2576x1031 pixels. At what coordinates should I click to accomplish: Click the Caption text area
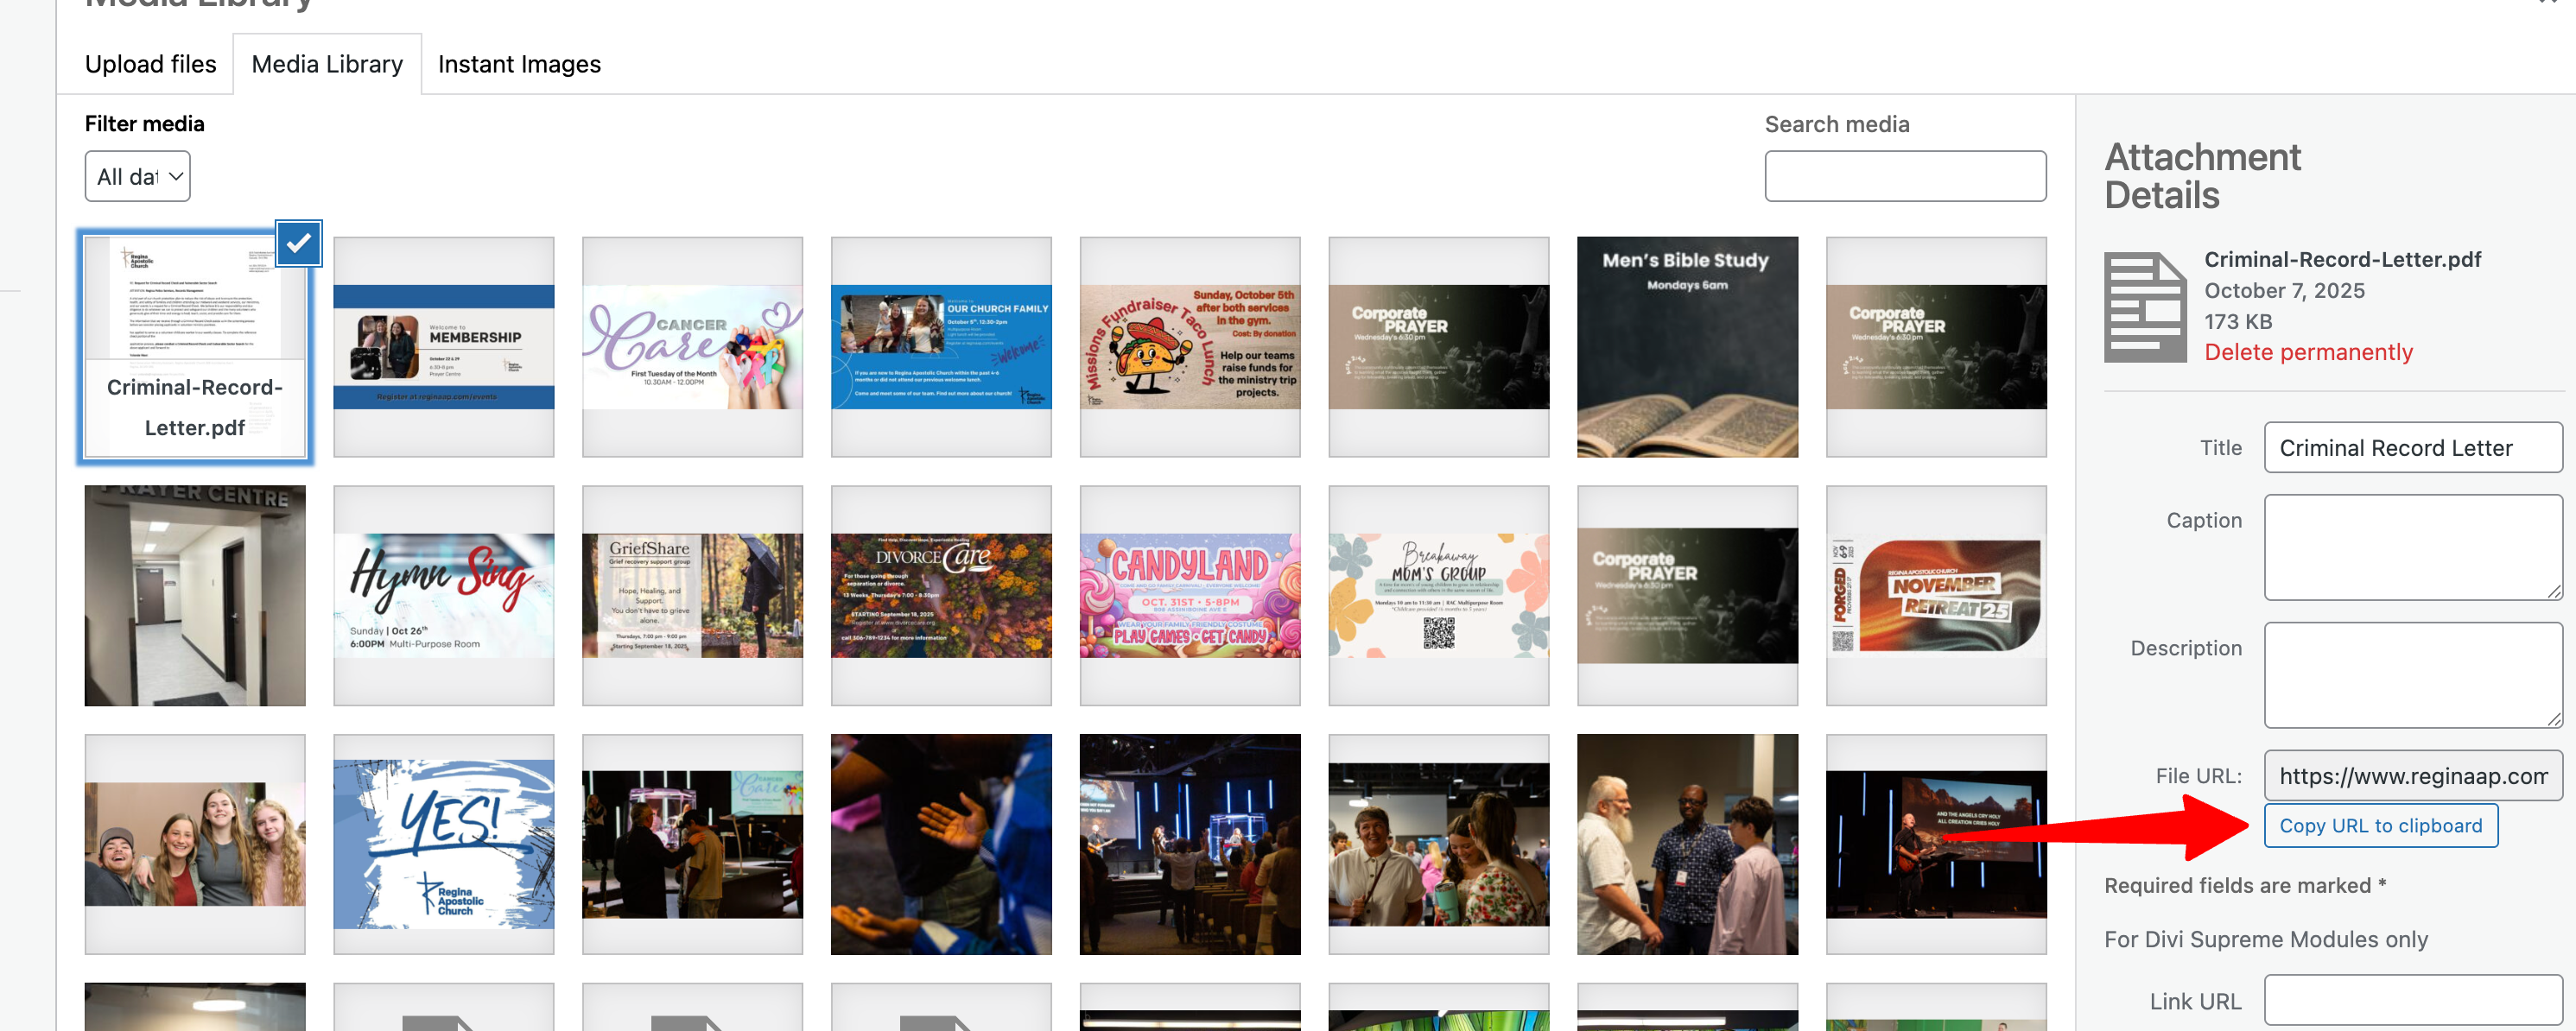[x=2412, y=547]
